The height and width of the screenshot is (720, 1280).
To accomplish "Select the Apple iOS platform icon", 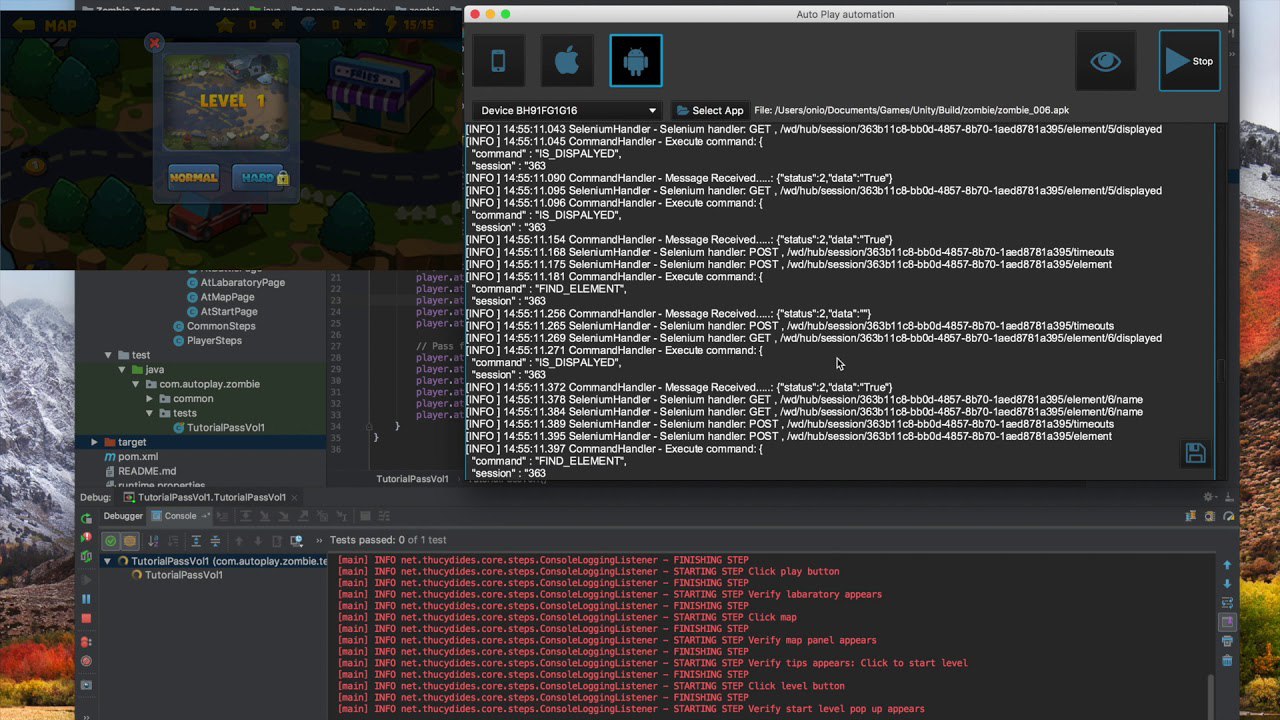I will (x=567, y=61).
